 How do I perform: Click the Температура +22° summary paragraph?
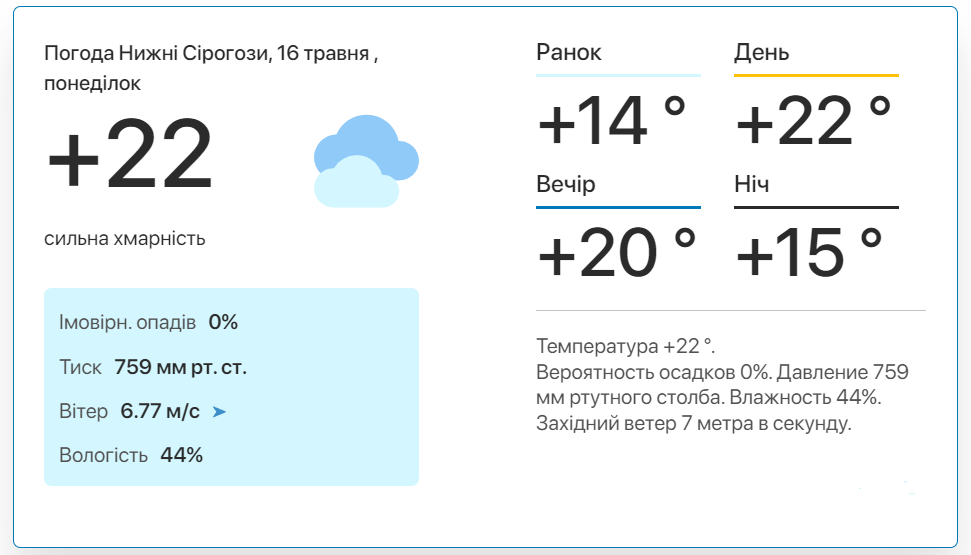pos(722,385)
